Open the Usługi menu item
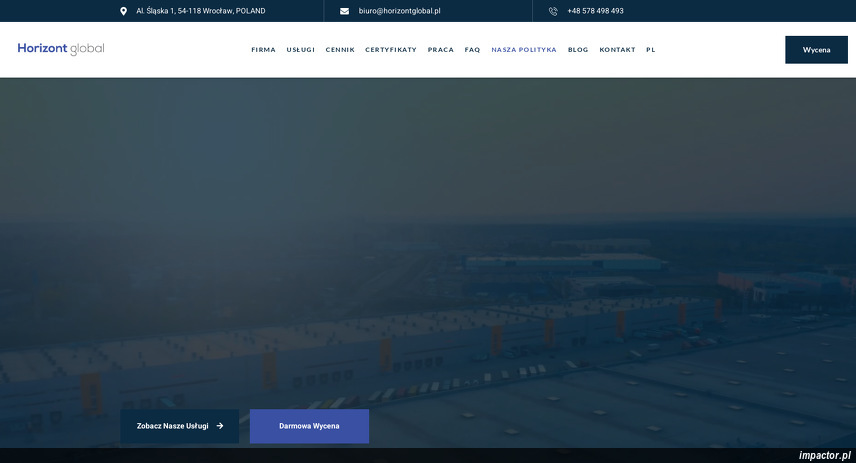The width and height of the screenshot is (856, 463). 300,49
